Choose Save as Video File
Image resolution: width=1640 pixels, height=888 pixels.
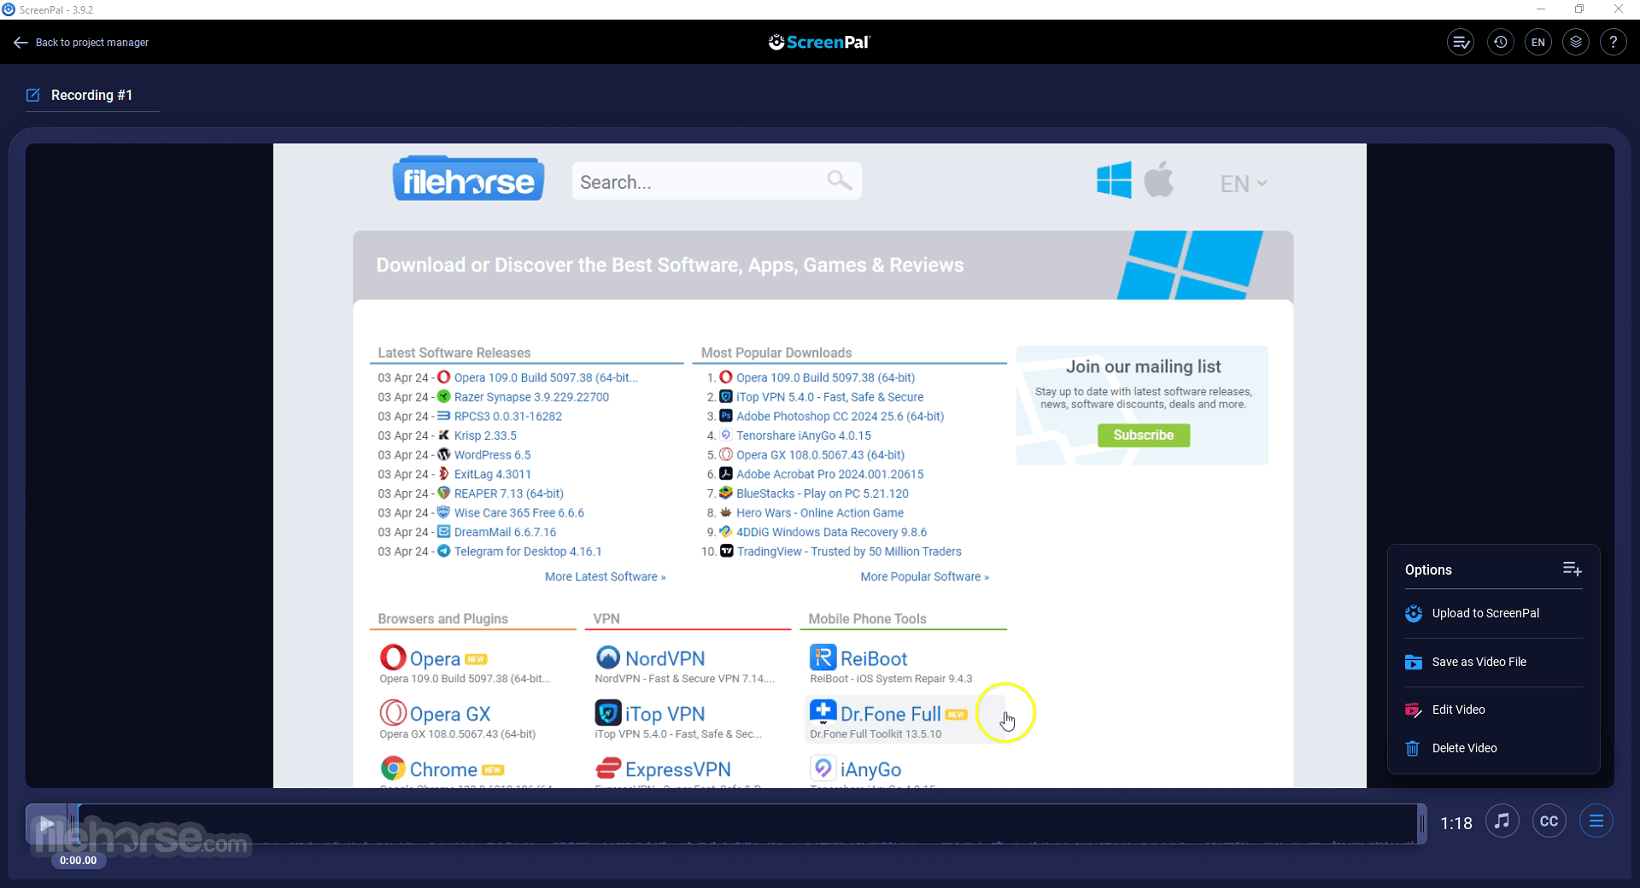point(1479,662)
